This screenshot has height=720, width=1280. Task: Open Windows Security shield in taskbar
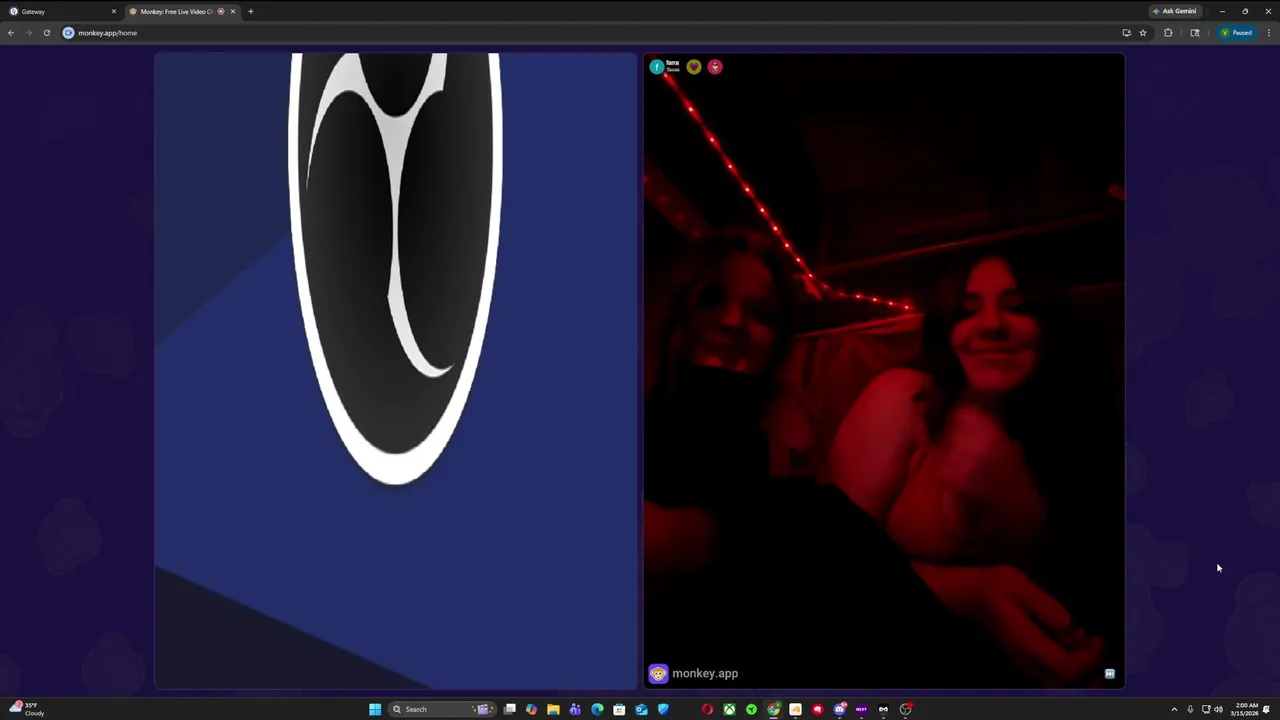[x=663, y=709]
